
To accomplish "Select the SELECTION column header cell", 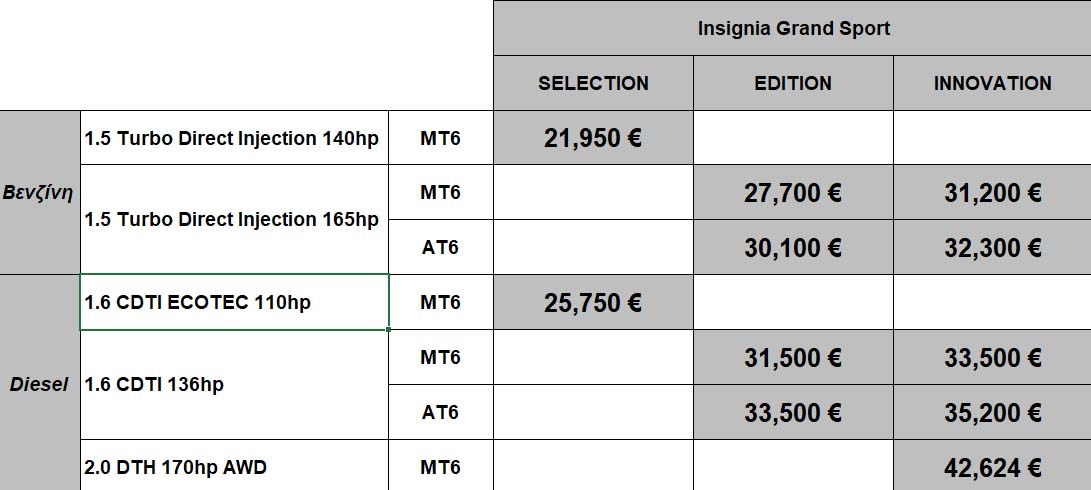I will (x=593, y=83).
